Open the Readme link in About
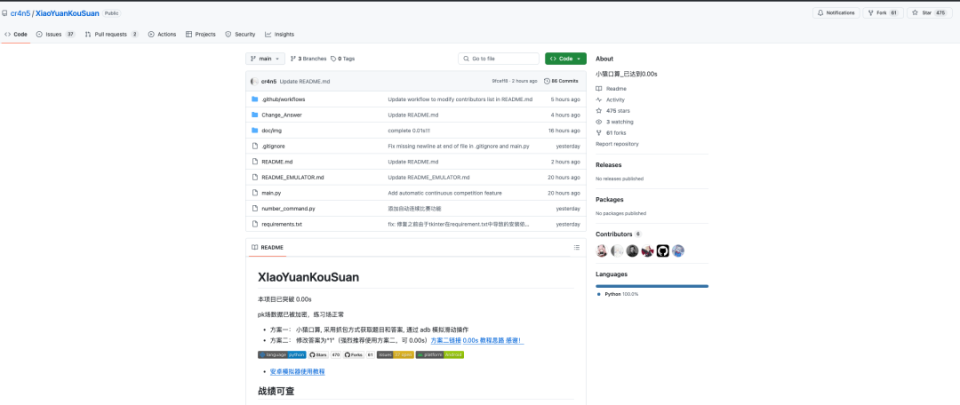The width and height of the screenshot is (960, 405). pyautogui.click(x=616, y=89)
